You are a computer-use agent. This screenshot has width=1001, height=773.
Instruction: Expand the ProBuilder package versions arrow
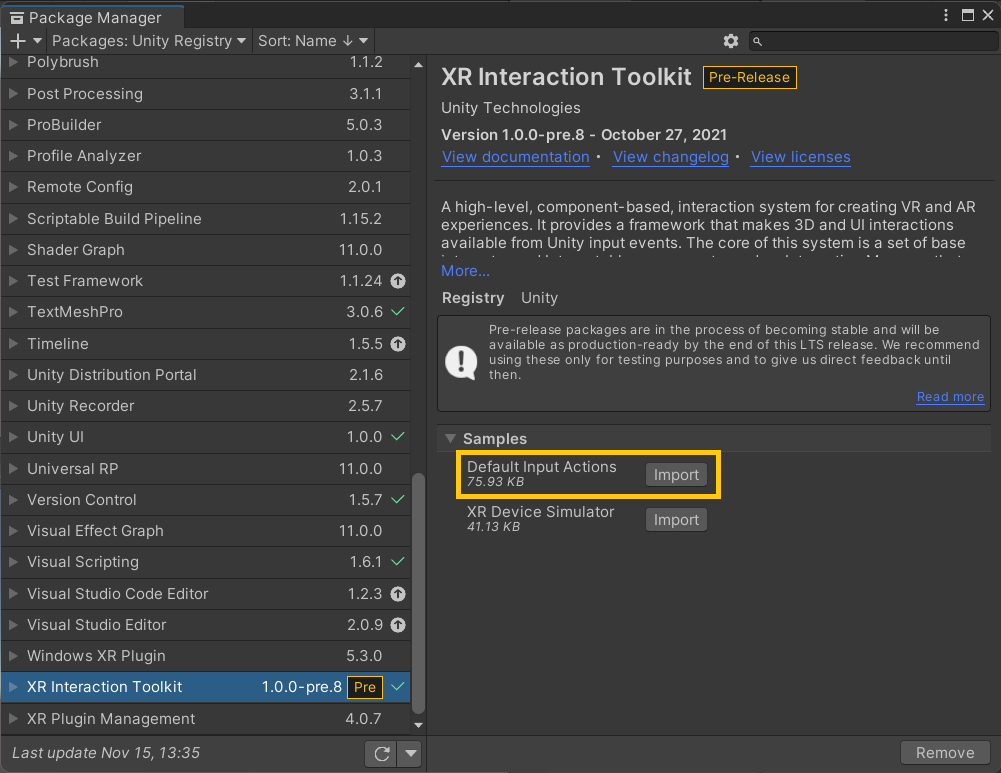[x=13, y=125]
